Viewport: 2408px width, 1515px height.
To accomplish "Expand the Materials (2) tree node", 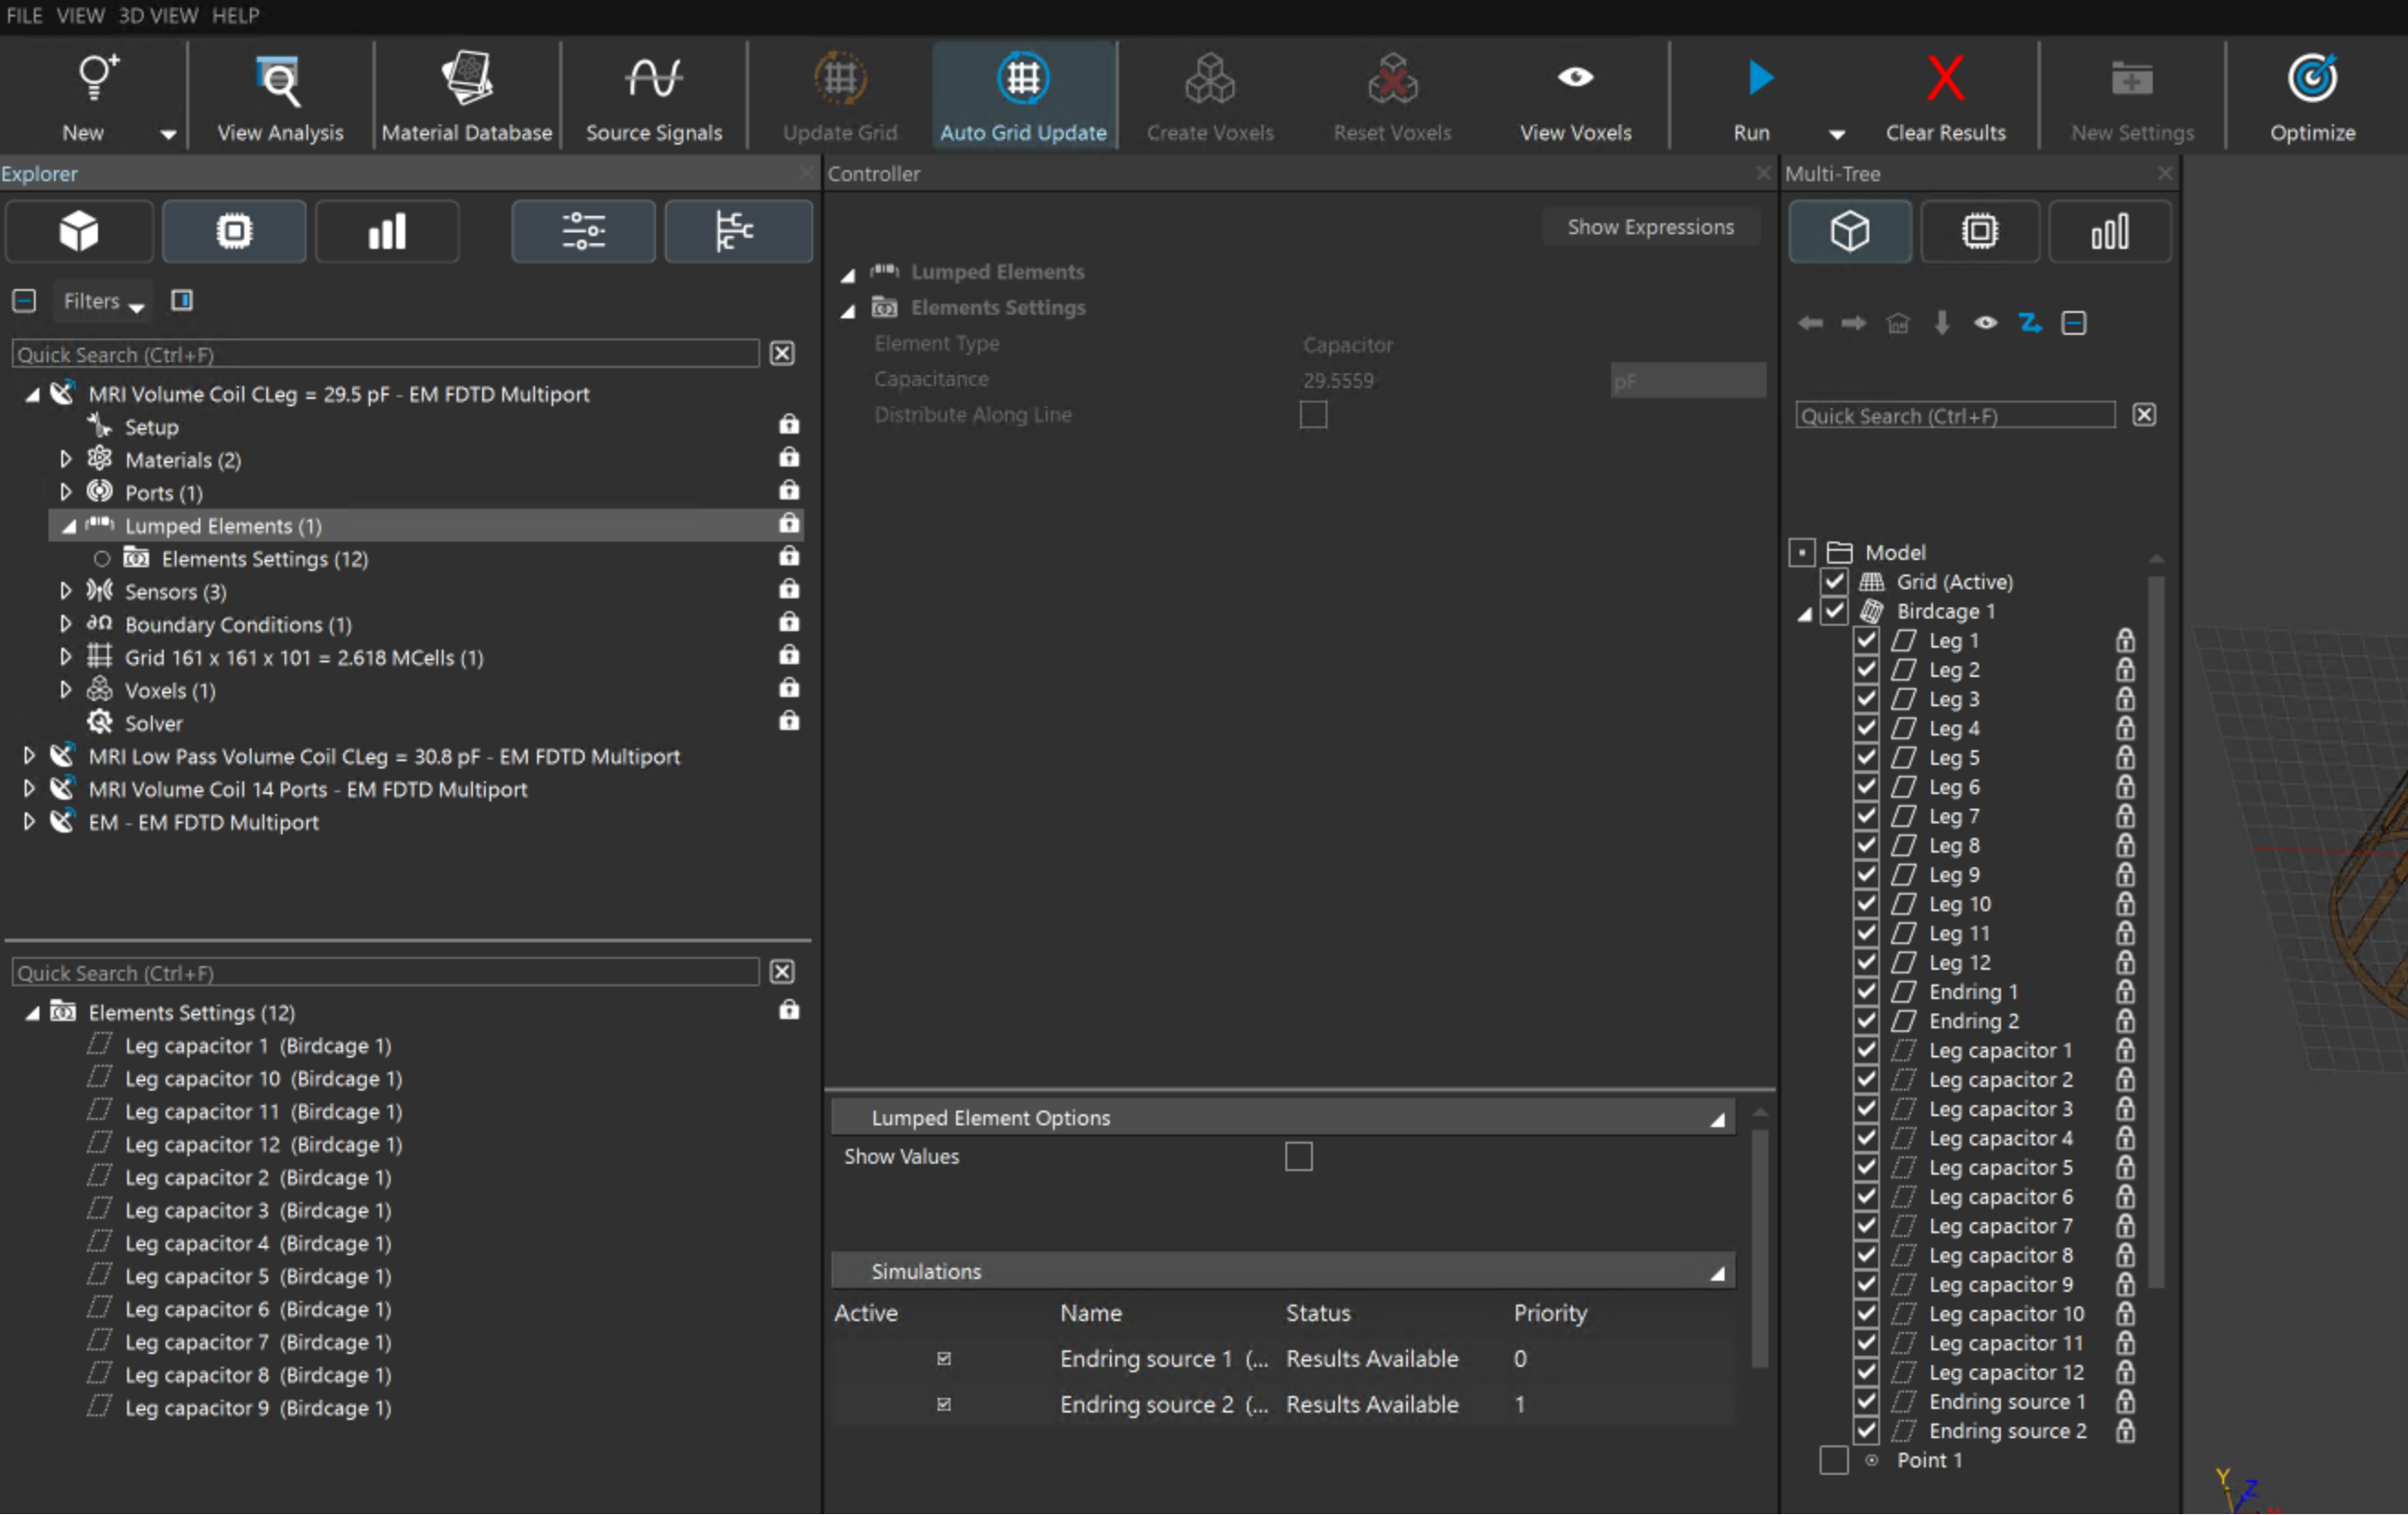I will pos(66,460).
